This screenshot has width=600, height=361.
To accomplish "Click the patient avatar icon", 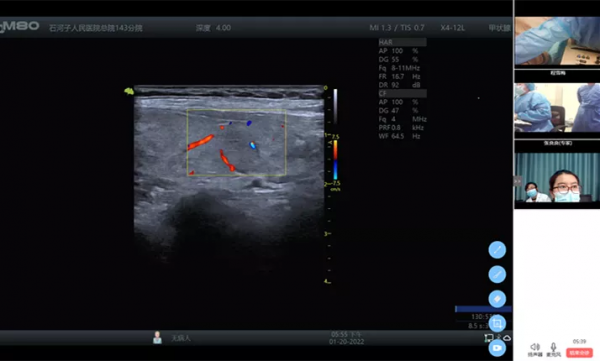I will [157, 337].
